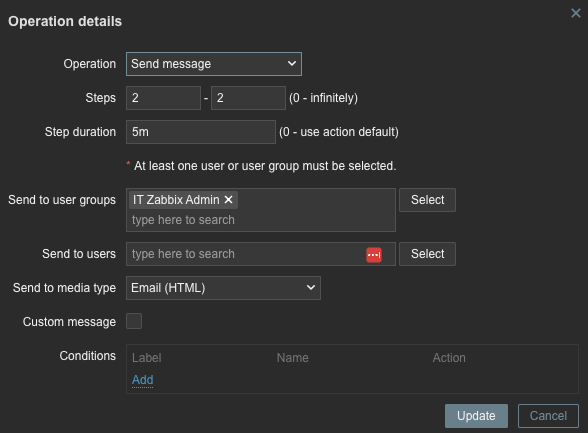Viewport: 588px width, 433px height.
Task: Click the Step duration field
Action: [x=201, y=132]
